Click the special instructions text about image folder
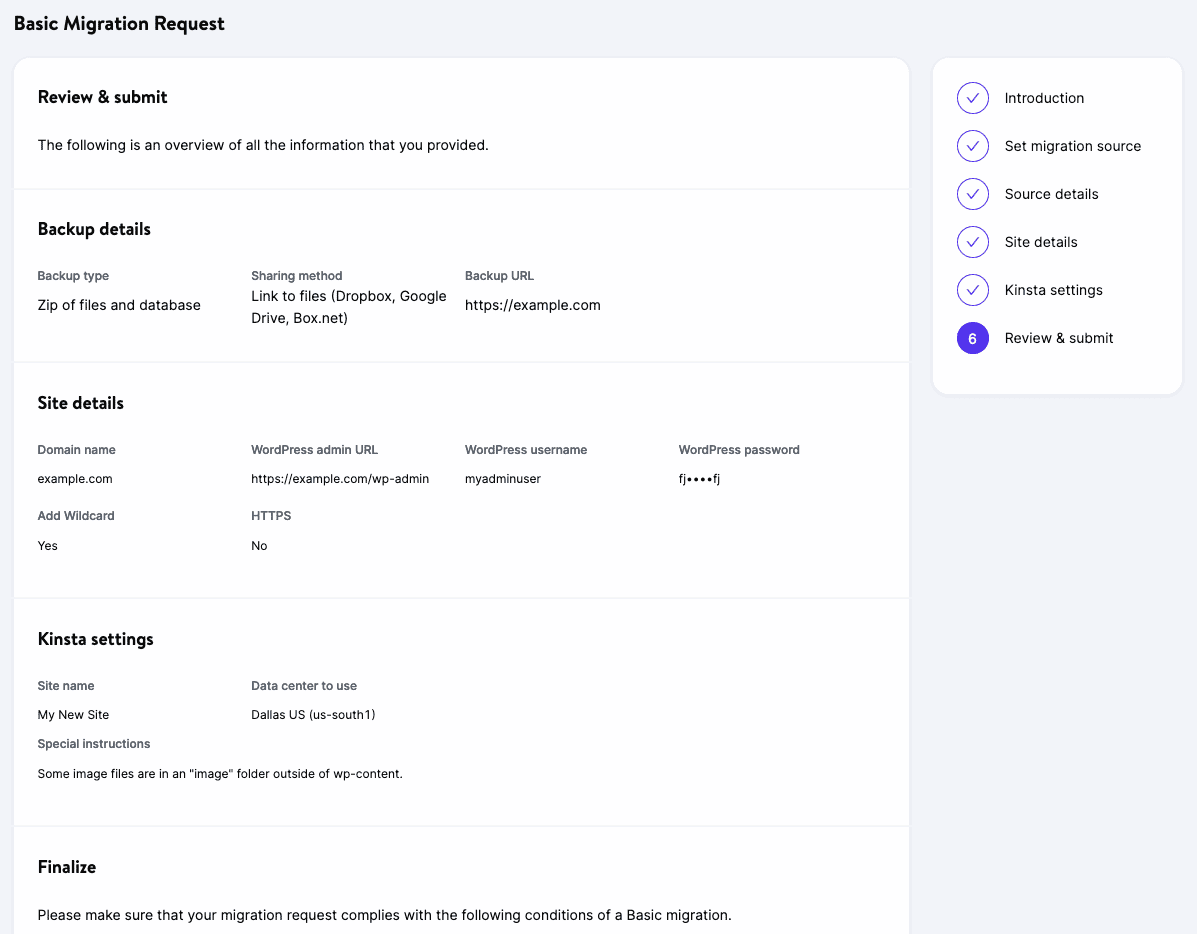This screenshot has width=1197, height=934. (220, 773)
